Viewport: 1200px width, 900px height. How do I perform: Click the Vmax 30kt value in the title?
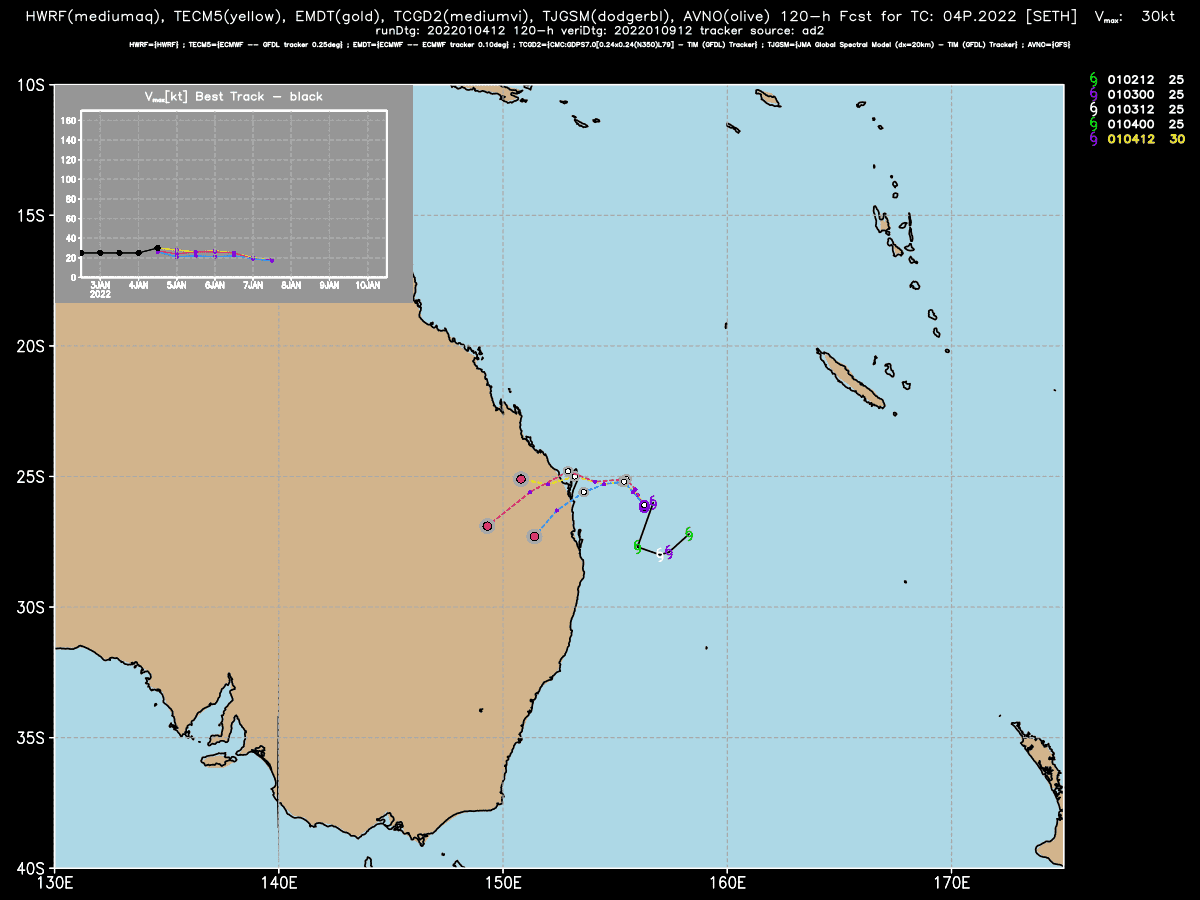1166,17
